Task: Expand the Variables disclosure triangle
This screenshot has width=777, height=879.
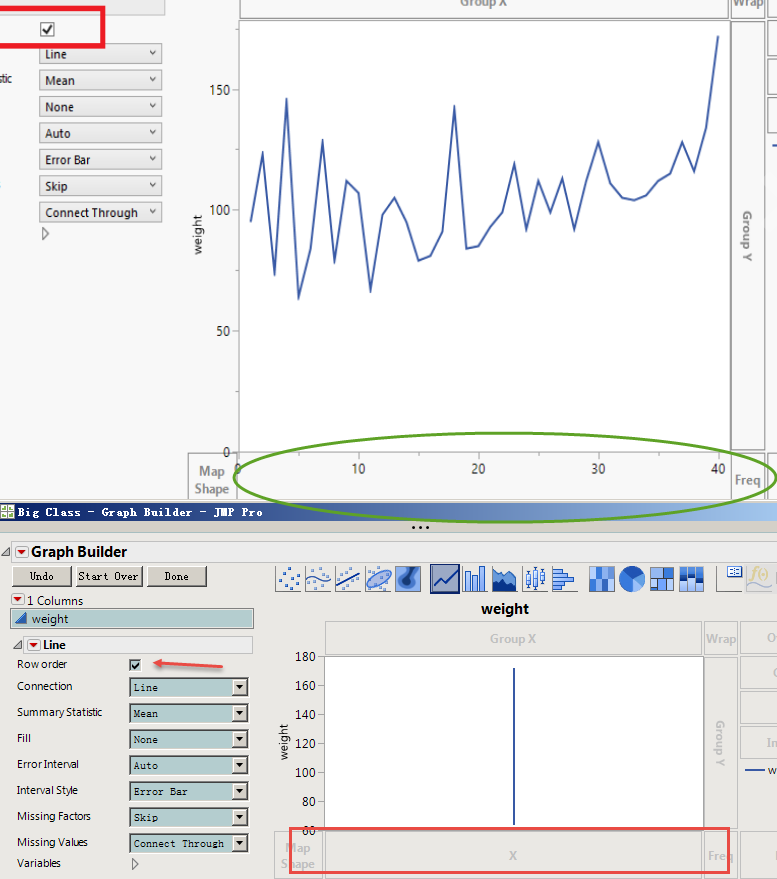Action: pos(135,864)
